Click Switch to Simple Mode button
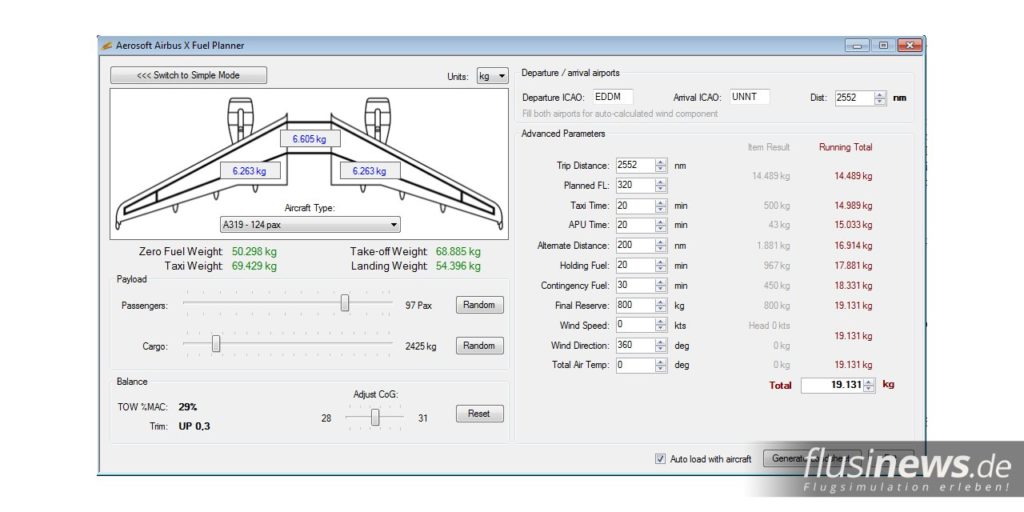 click(x=189, y=75)
